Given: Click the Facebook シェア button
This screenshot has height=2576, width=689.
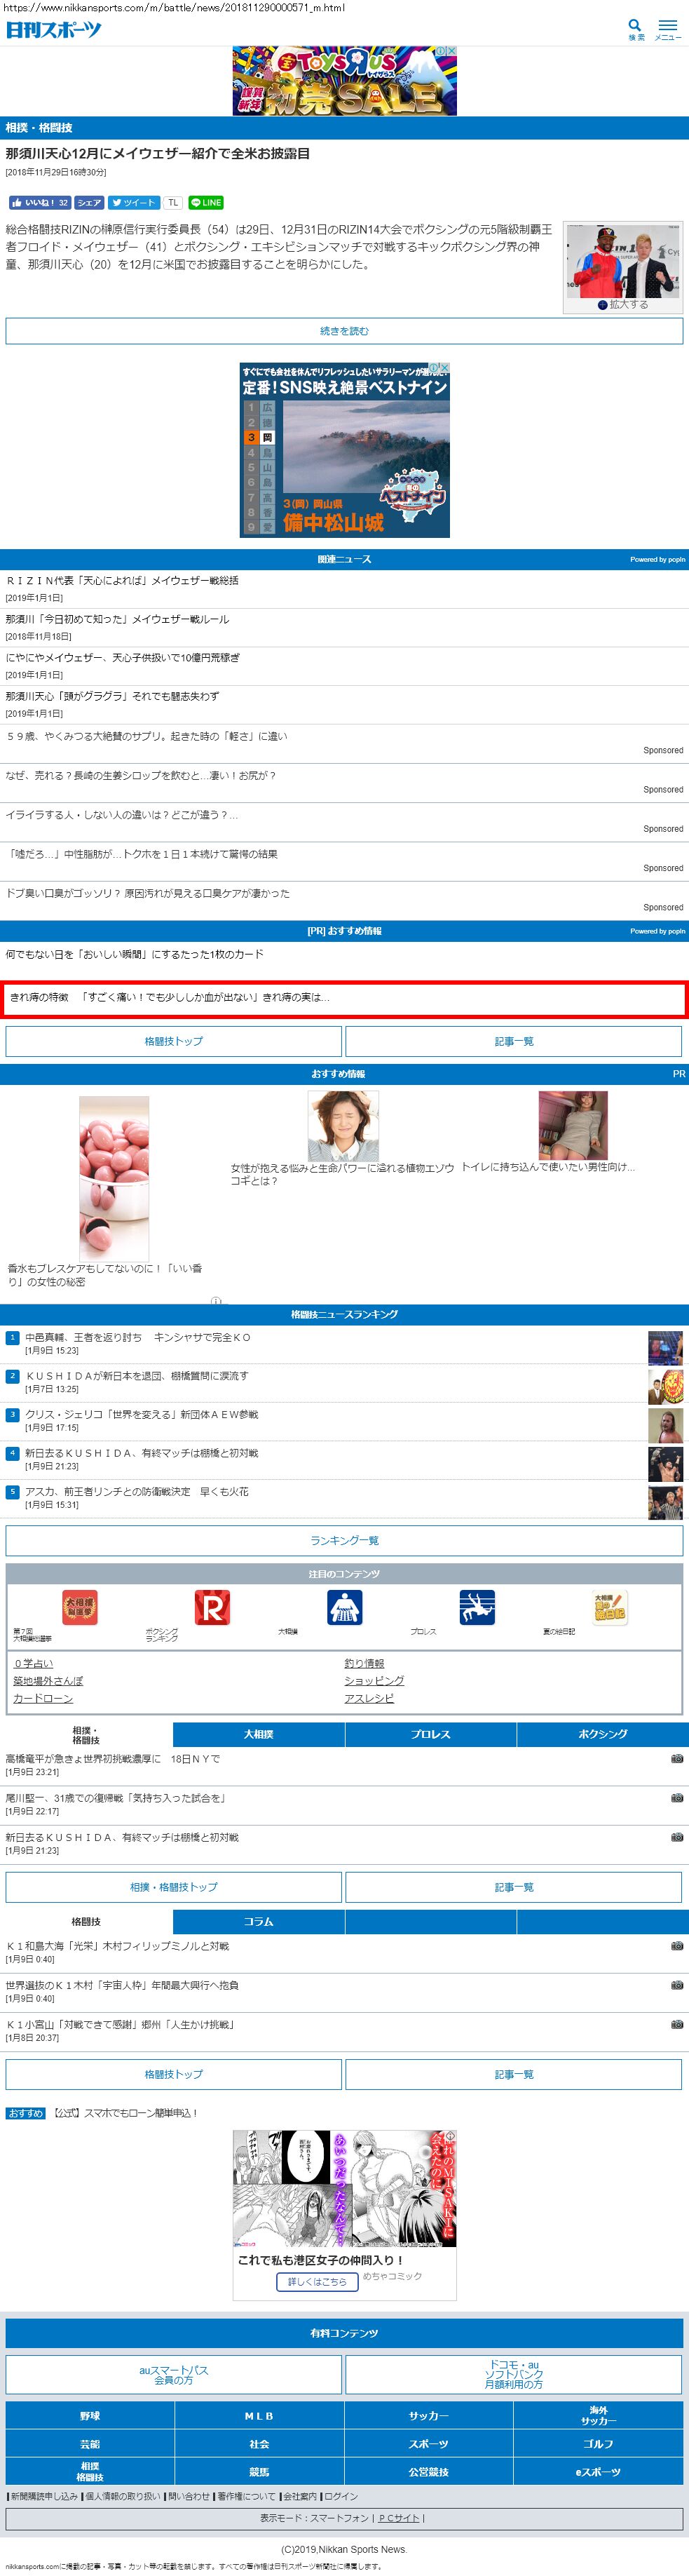Looking at the screenshot, I should 89,202.
